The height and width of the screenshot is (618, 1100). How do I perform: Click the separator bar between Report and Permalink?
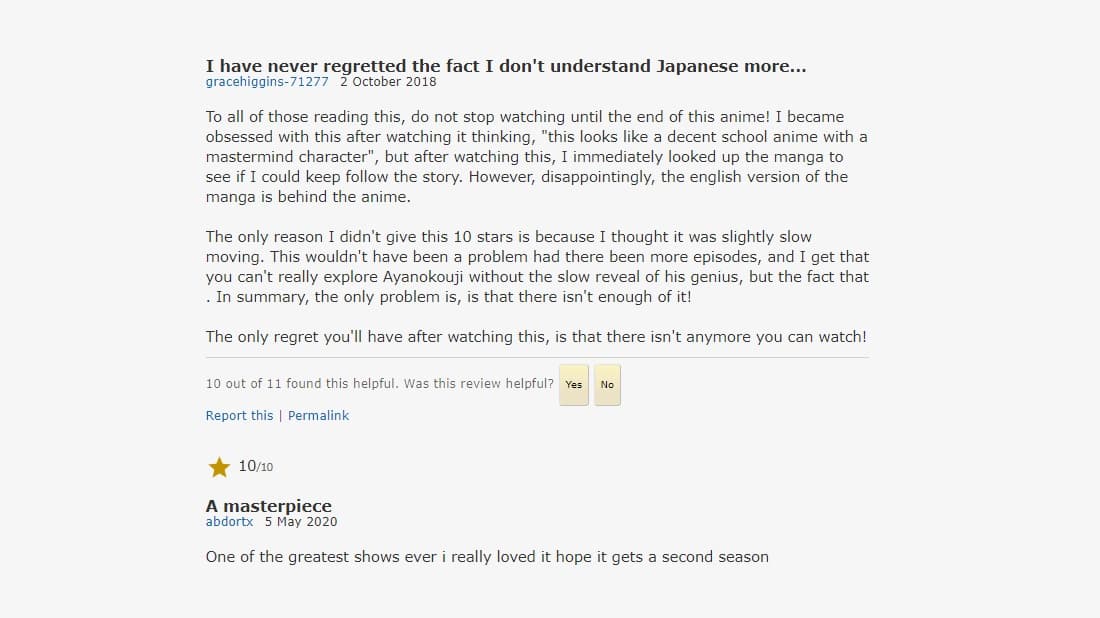(281, 415)
